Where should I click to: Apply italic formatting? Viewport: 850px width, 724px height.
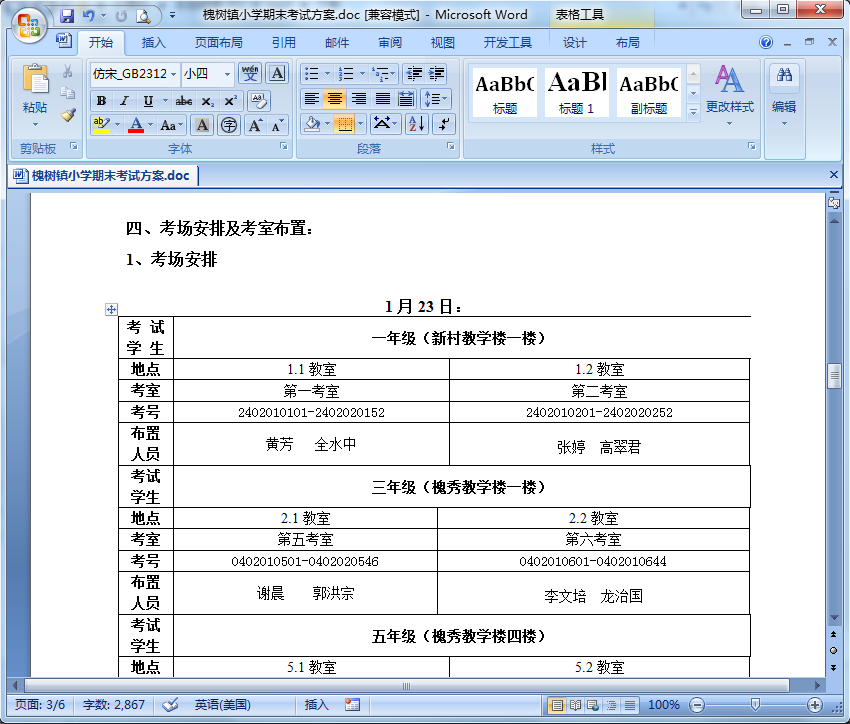(x=123, y=100)
